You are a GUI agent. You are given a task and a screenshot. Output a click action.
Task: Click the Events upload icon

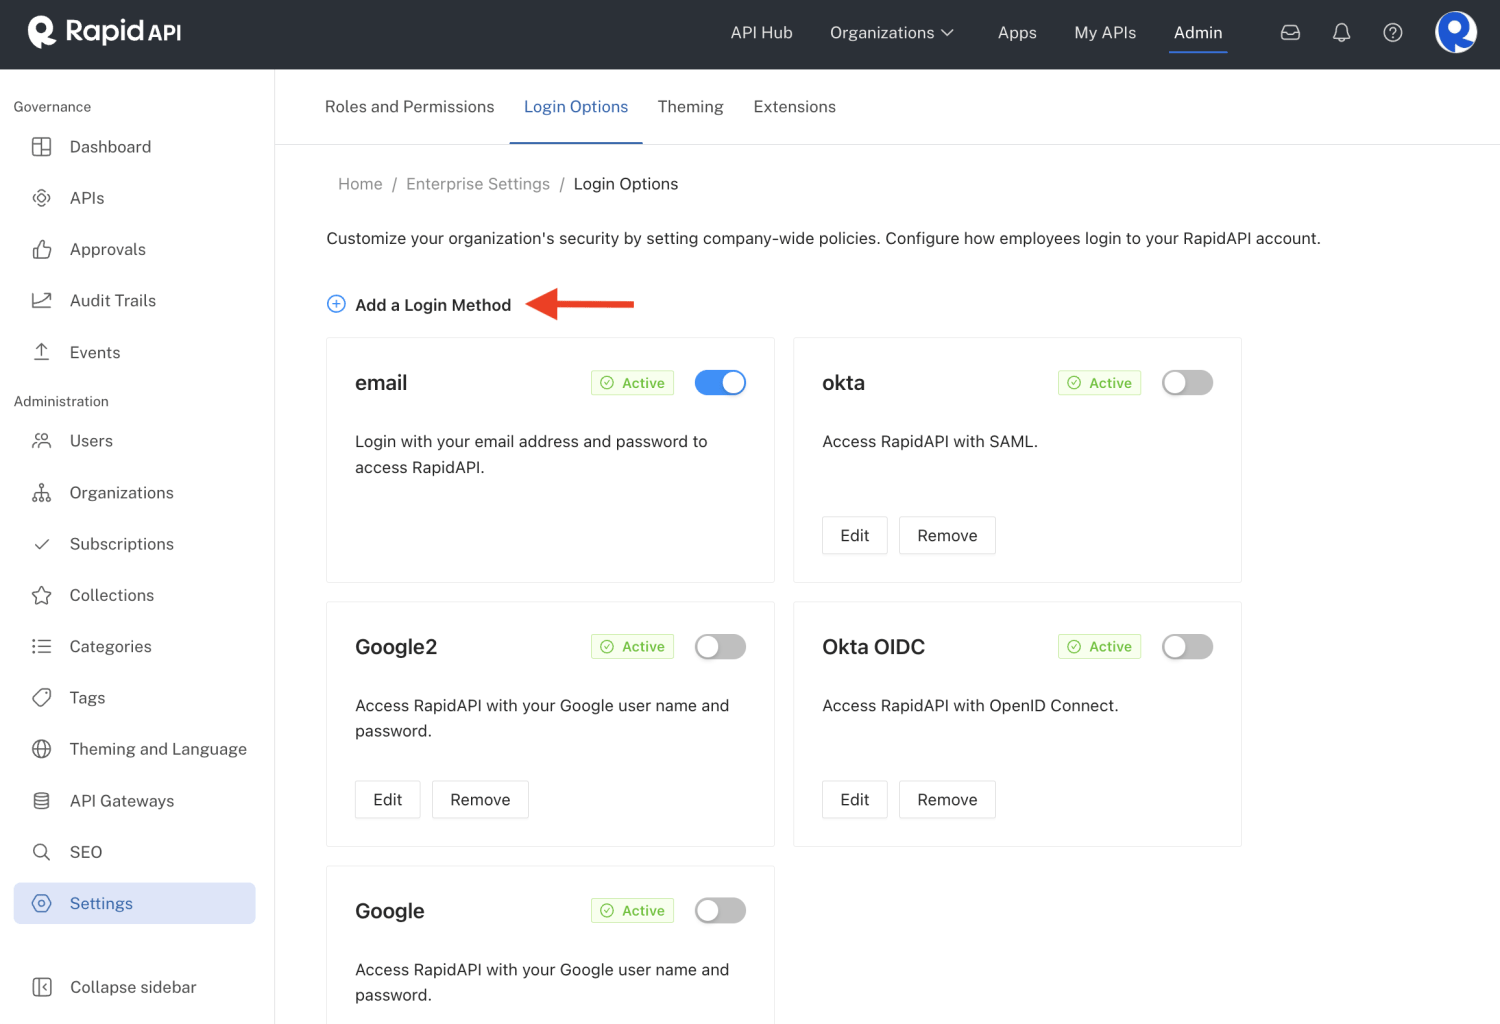pyautogui.click(x=41, y=352)
